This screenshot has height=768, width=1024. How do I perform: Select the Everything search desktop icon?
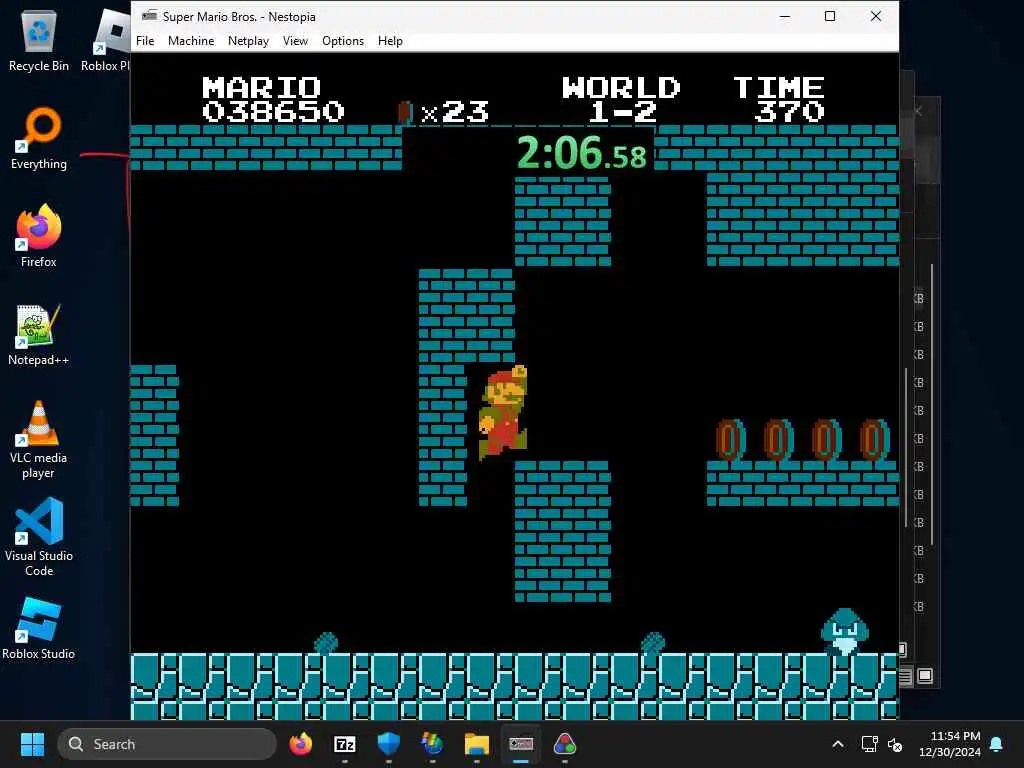pos(39,138)
